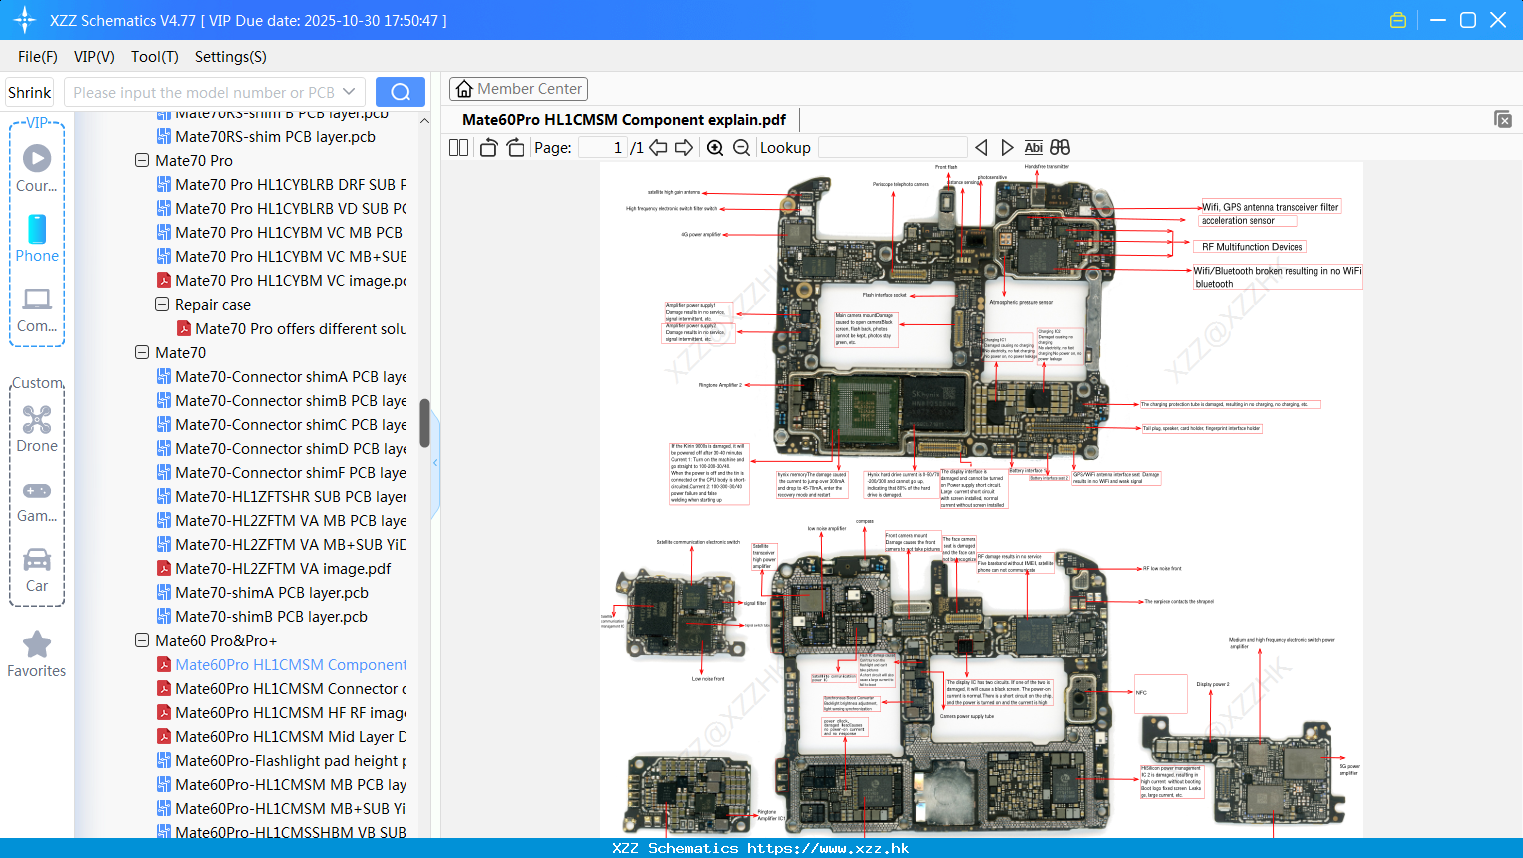Find next lookup result triangle
1523x858 pixels.
(x=1007, y=147)
